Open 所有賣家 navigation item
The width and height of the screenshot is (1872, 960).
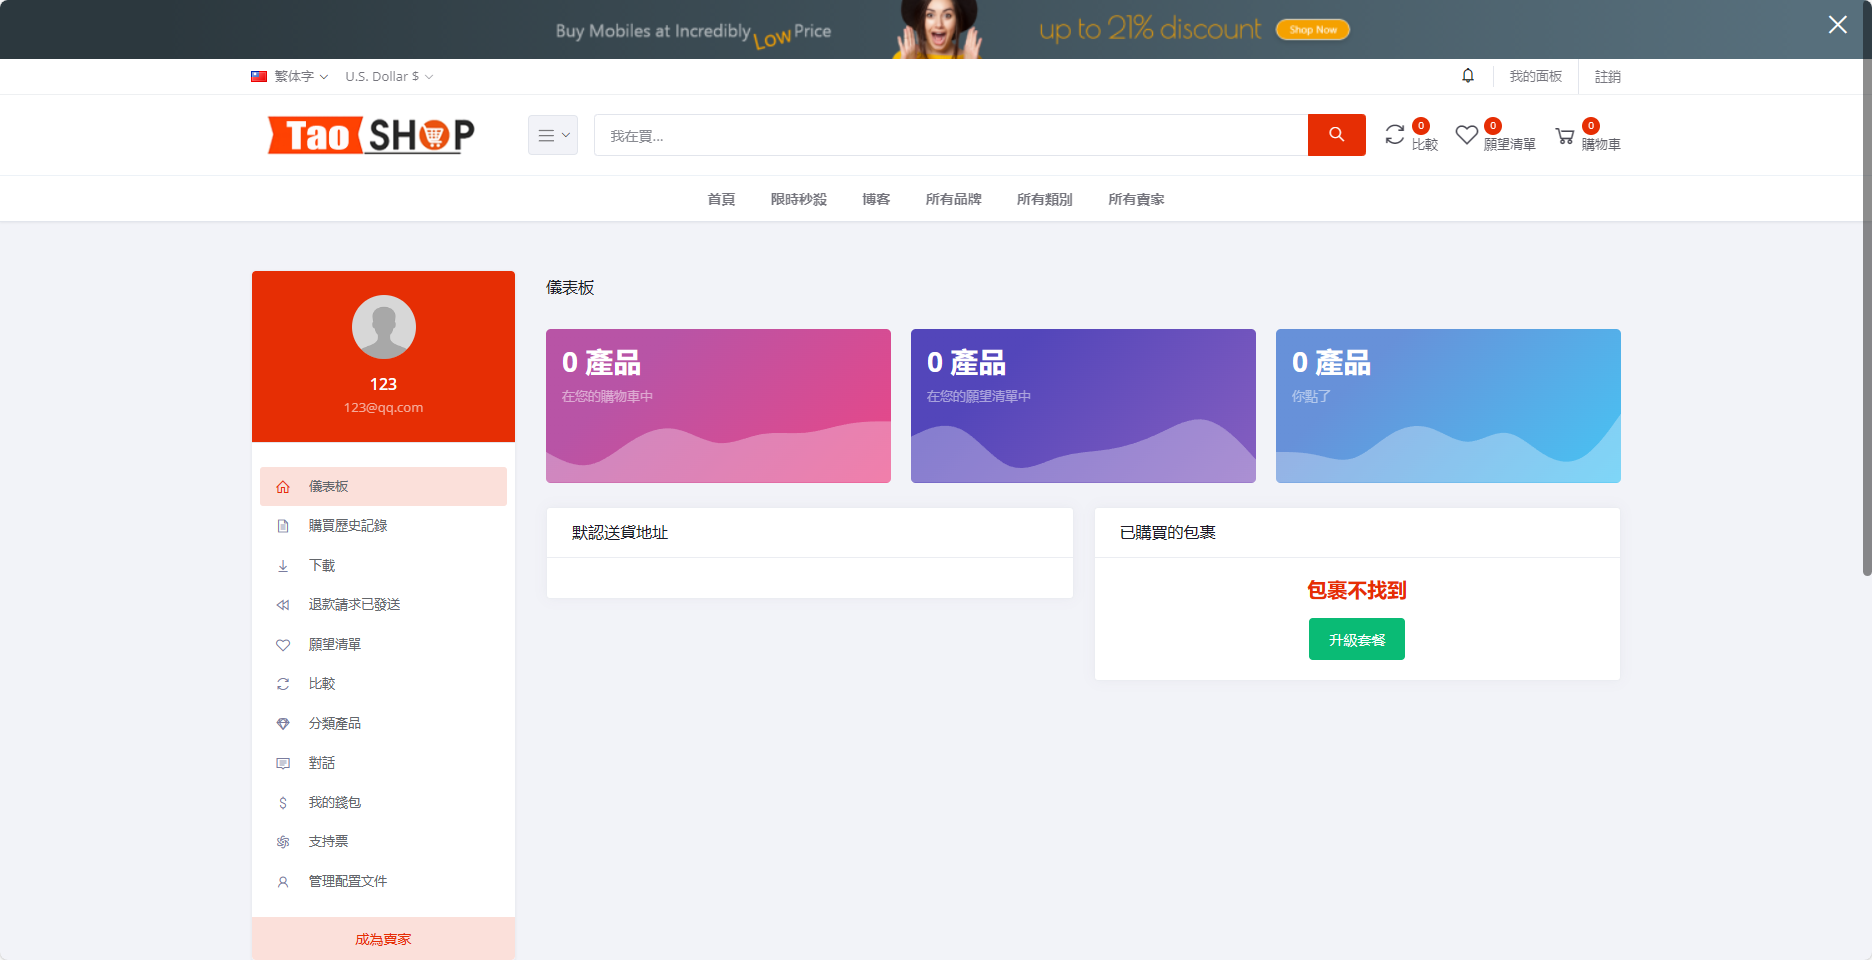tap(1136, 199)
